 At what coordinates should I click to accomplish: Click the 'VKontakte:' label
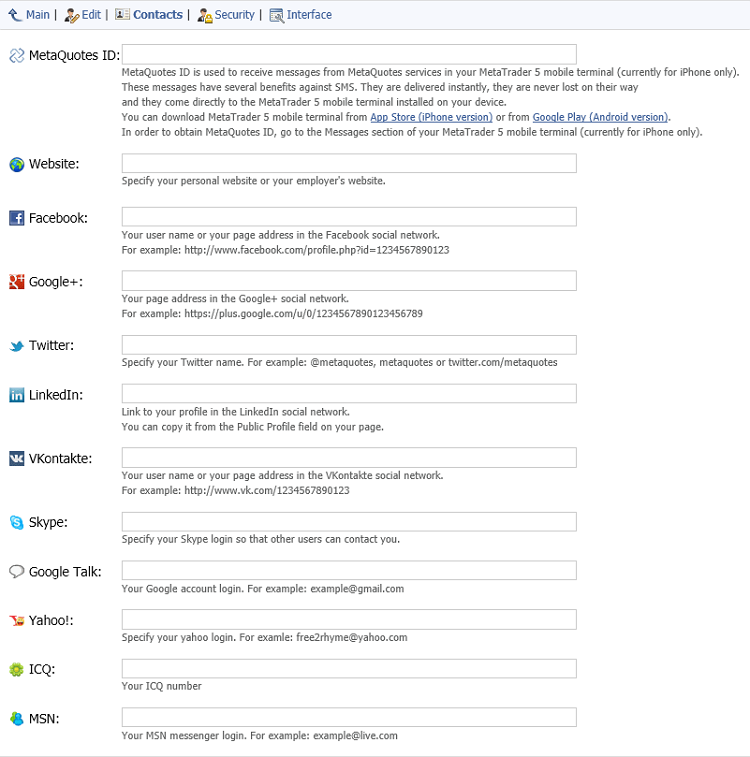60,459
